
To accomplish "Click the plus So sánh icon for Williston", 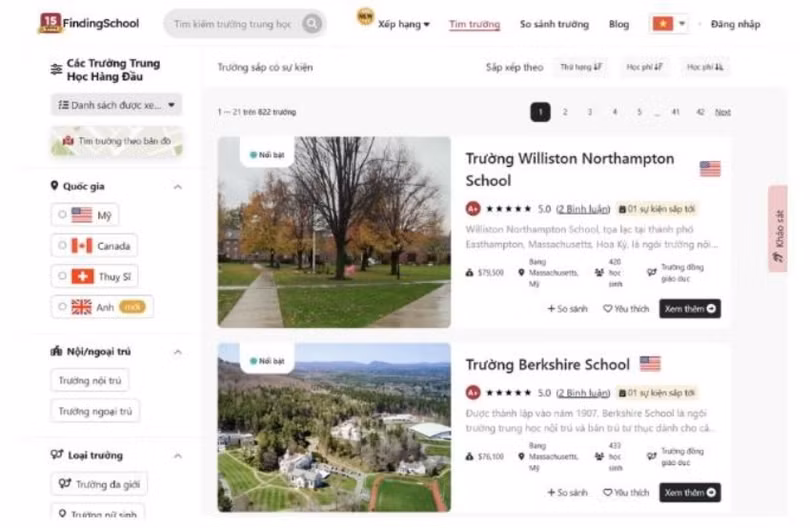I will pyautogui.click(x=551, y=308).
